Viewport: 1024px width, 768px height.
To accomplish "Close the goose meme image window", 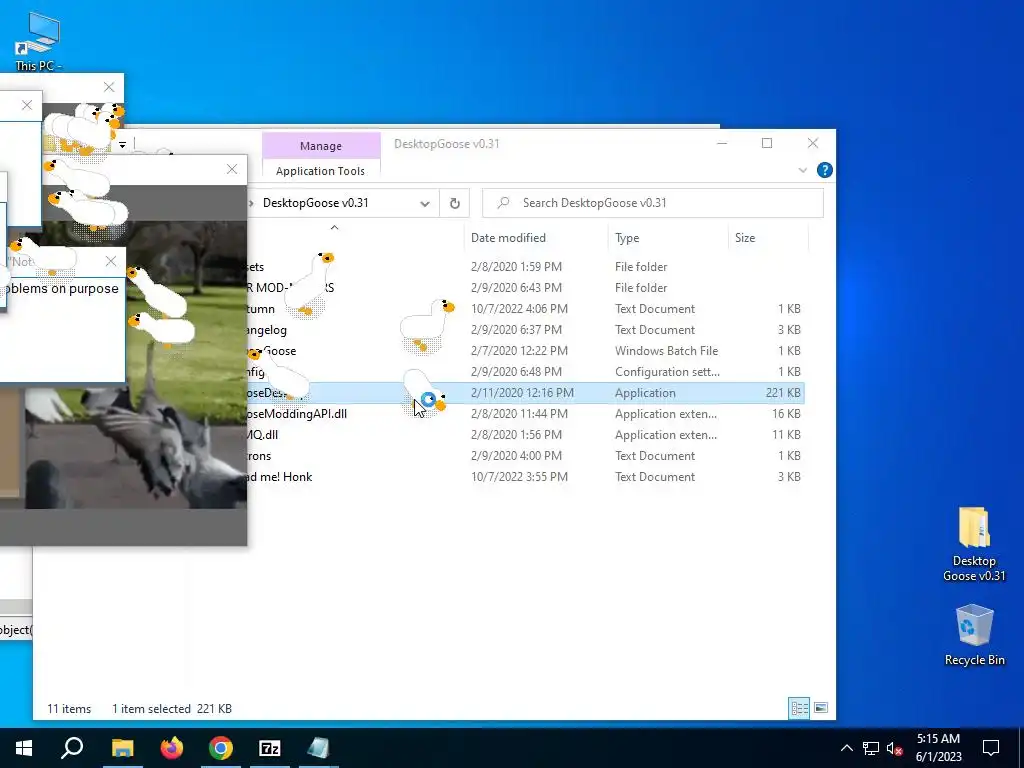I will click(232, 169).
